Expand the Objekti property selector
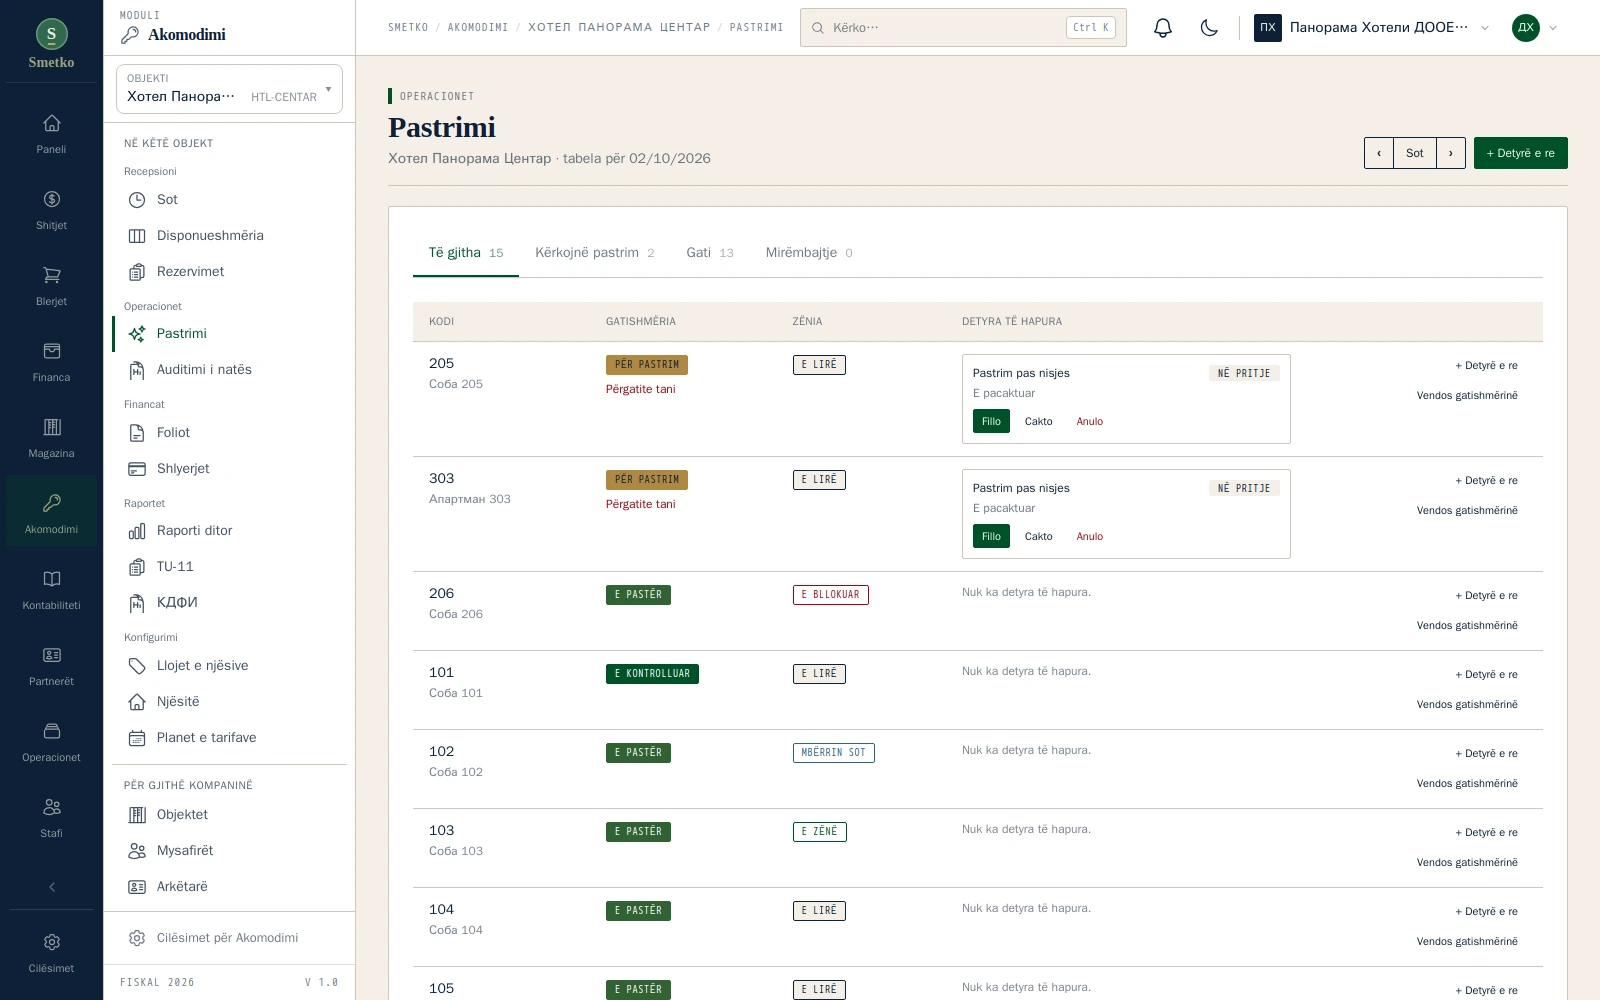This screenshot has height=1000, width=1600. pyautogui.click(x=229, y=89)
